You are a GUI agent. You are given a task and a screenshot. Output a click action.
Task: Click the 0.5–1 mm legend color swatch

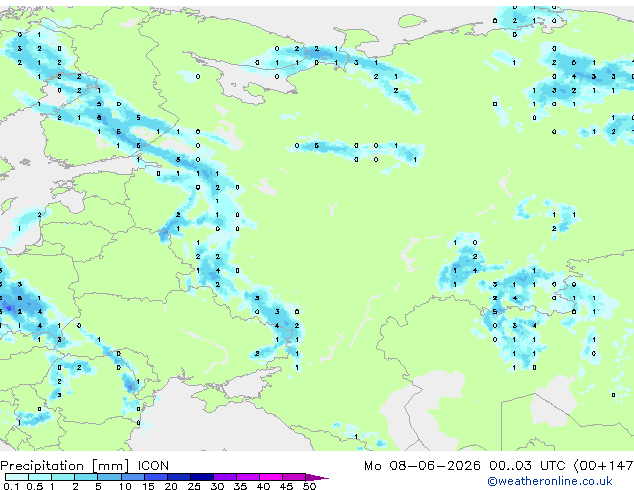[x=40, y=477]
